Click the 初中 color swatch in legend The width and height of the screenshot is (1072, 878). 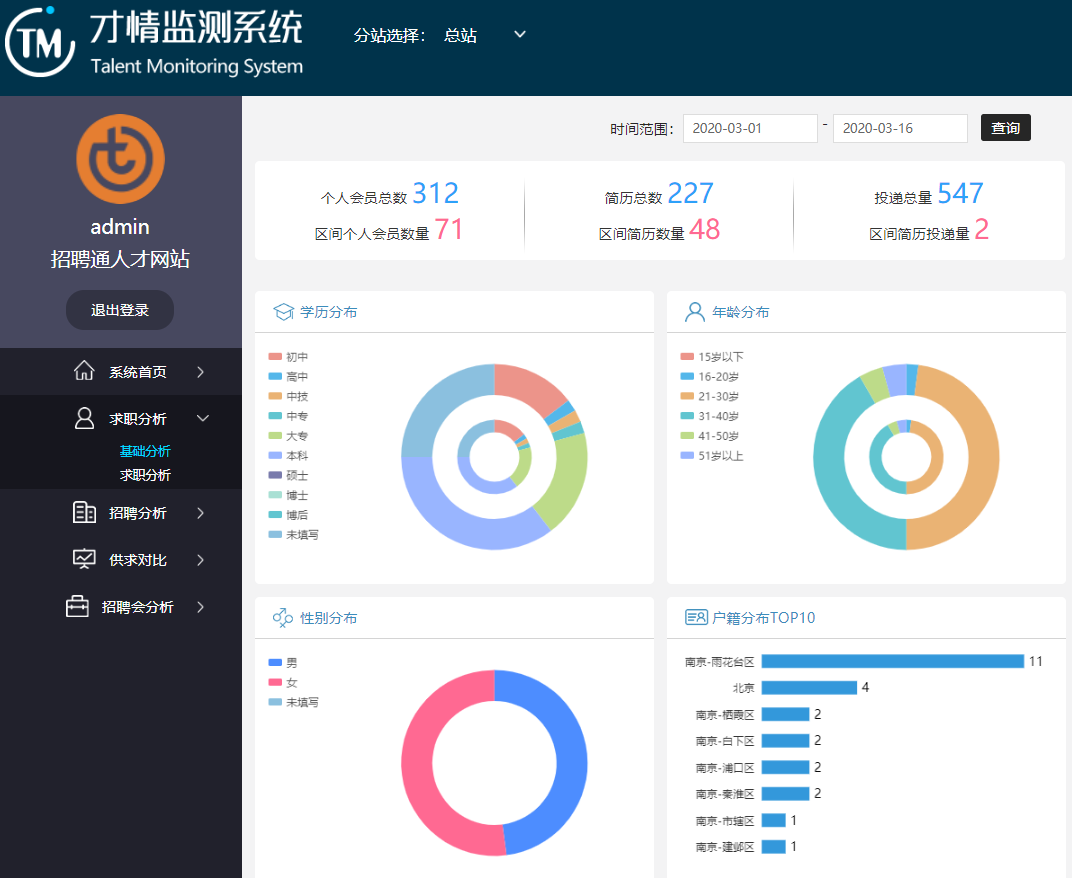(275, 356)
